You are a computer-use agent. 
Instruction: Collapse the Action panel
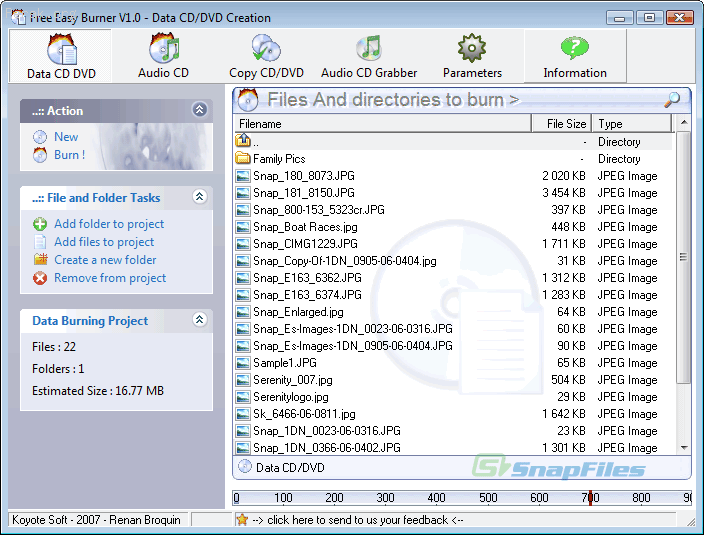coord(200,110)
